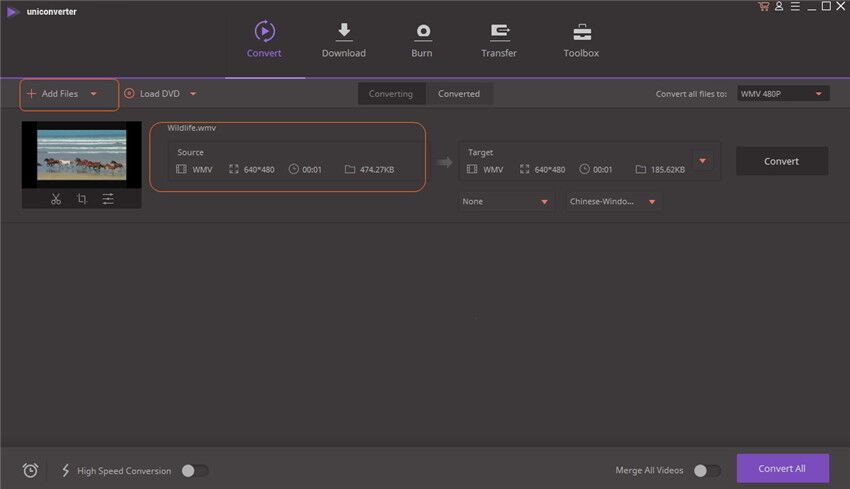Click the target duration 00:01

click(602, 170)
